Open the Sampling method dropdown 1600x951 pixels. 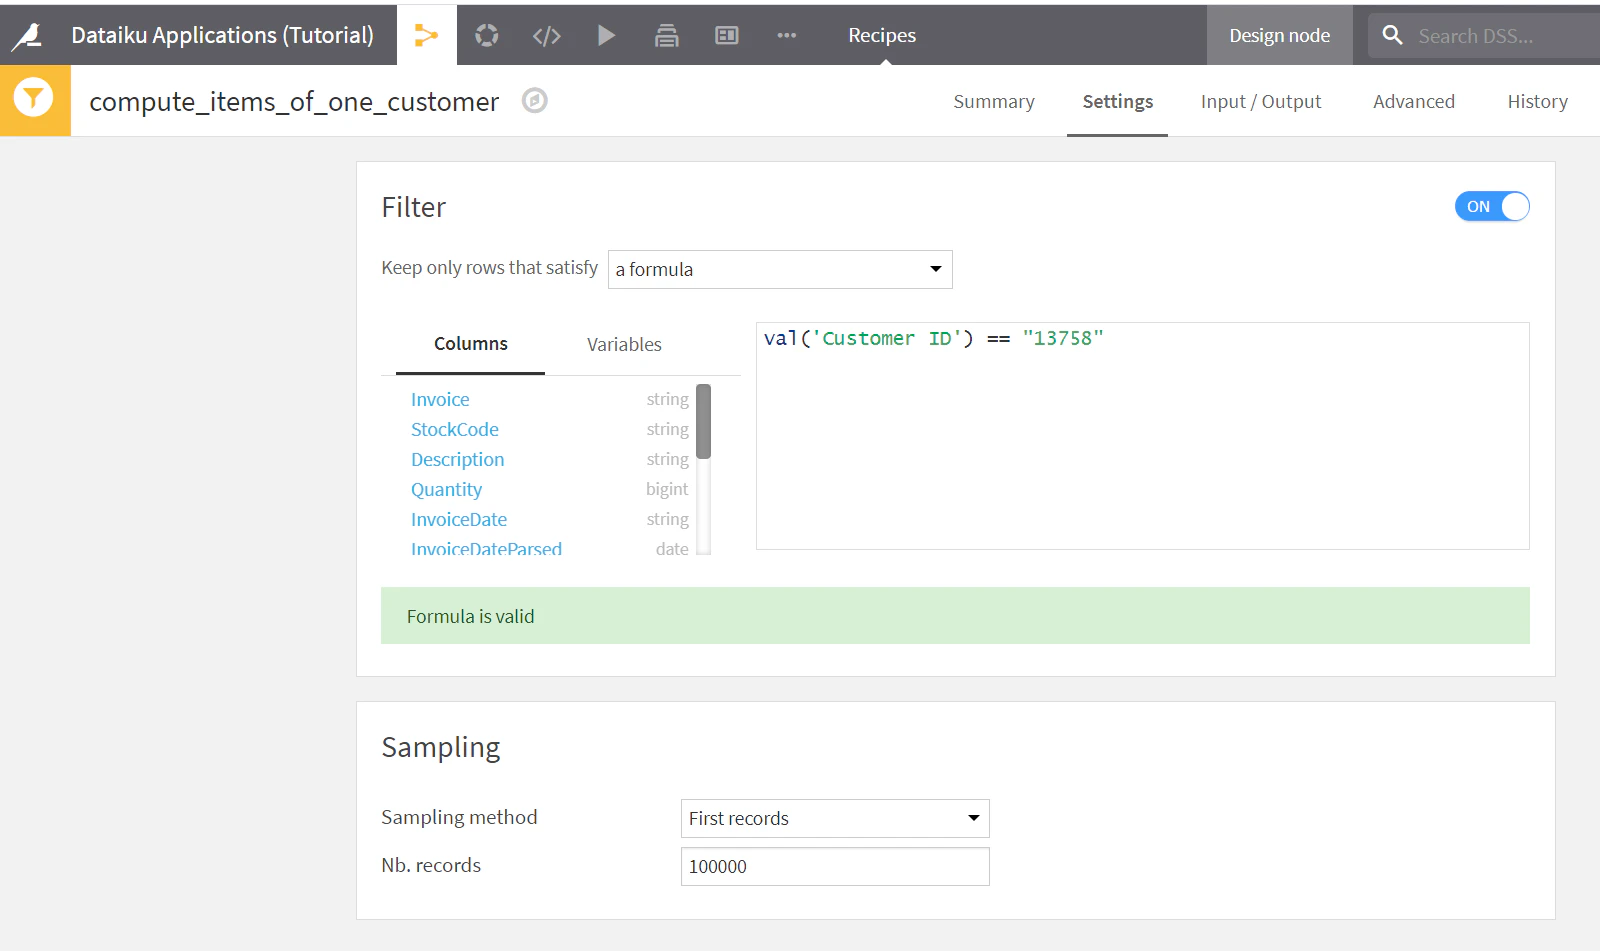[835, 818]
